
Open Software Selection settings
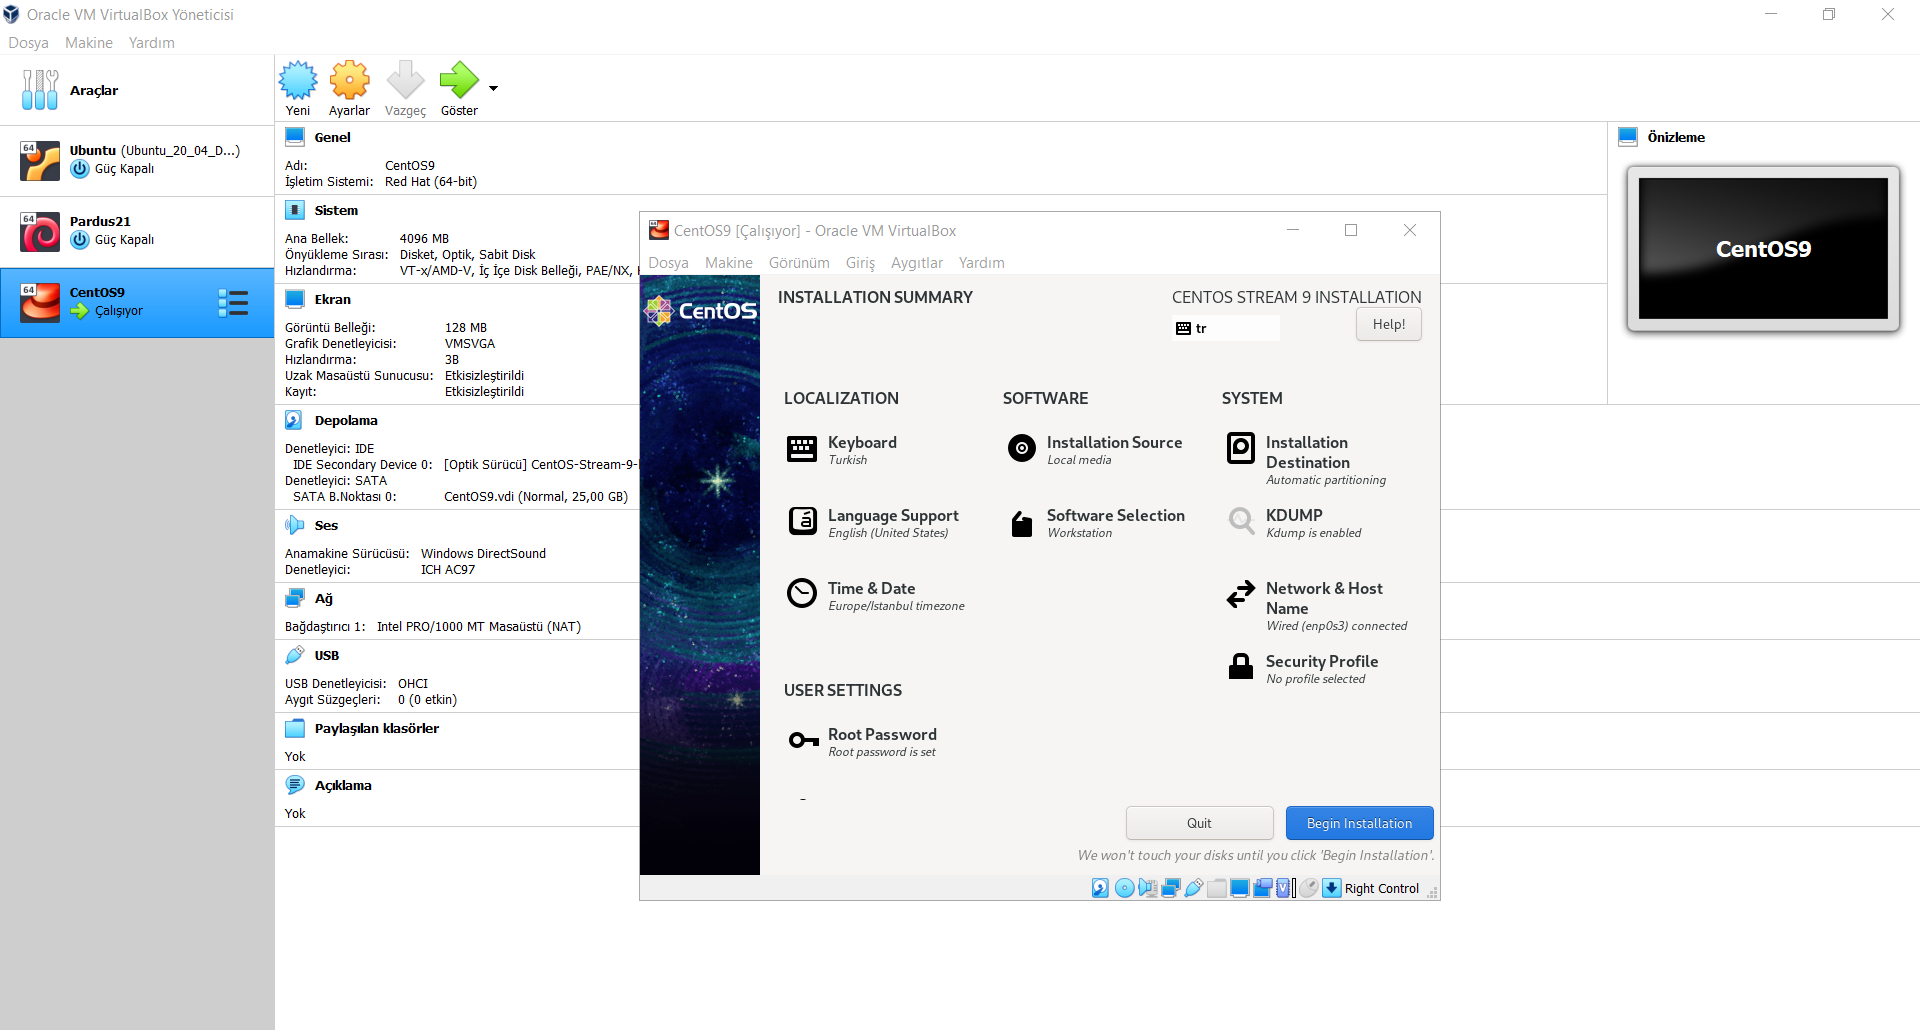pyautogui.click(x=1096, y=523)
